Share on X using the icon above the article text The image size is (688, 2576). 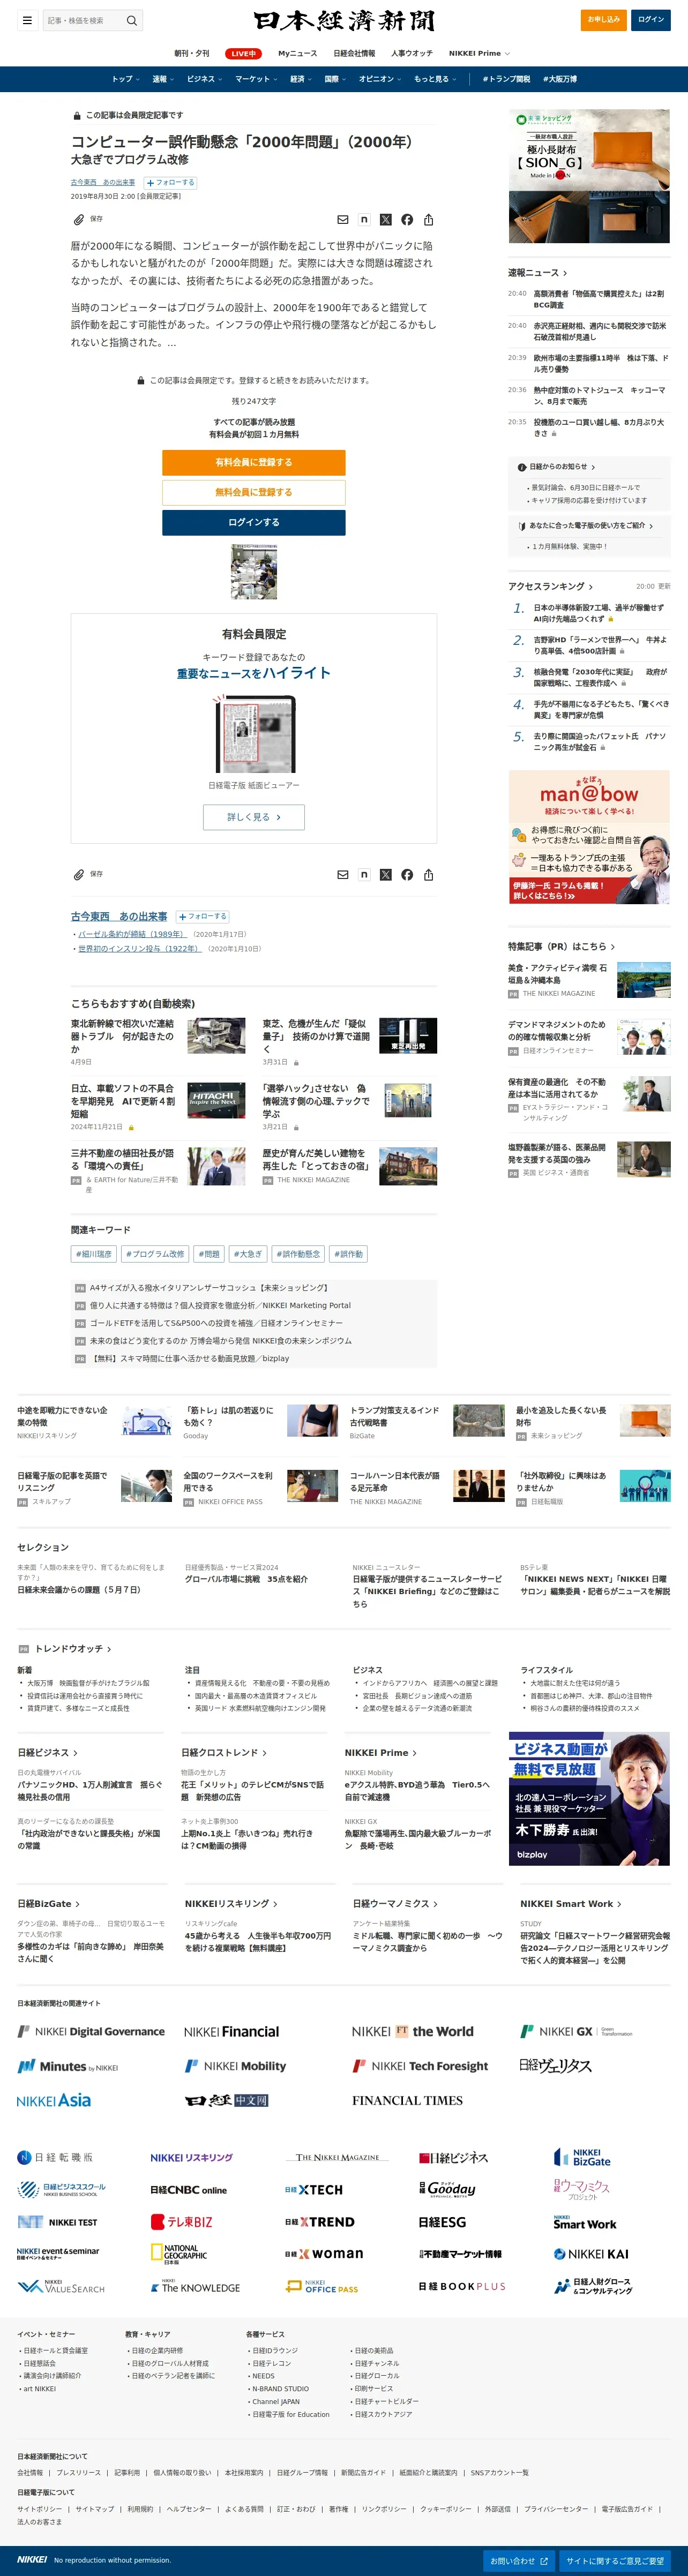click(386, 219)
